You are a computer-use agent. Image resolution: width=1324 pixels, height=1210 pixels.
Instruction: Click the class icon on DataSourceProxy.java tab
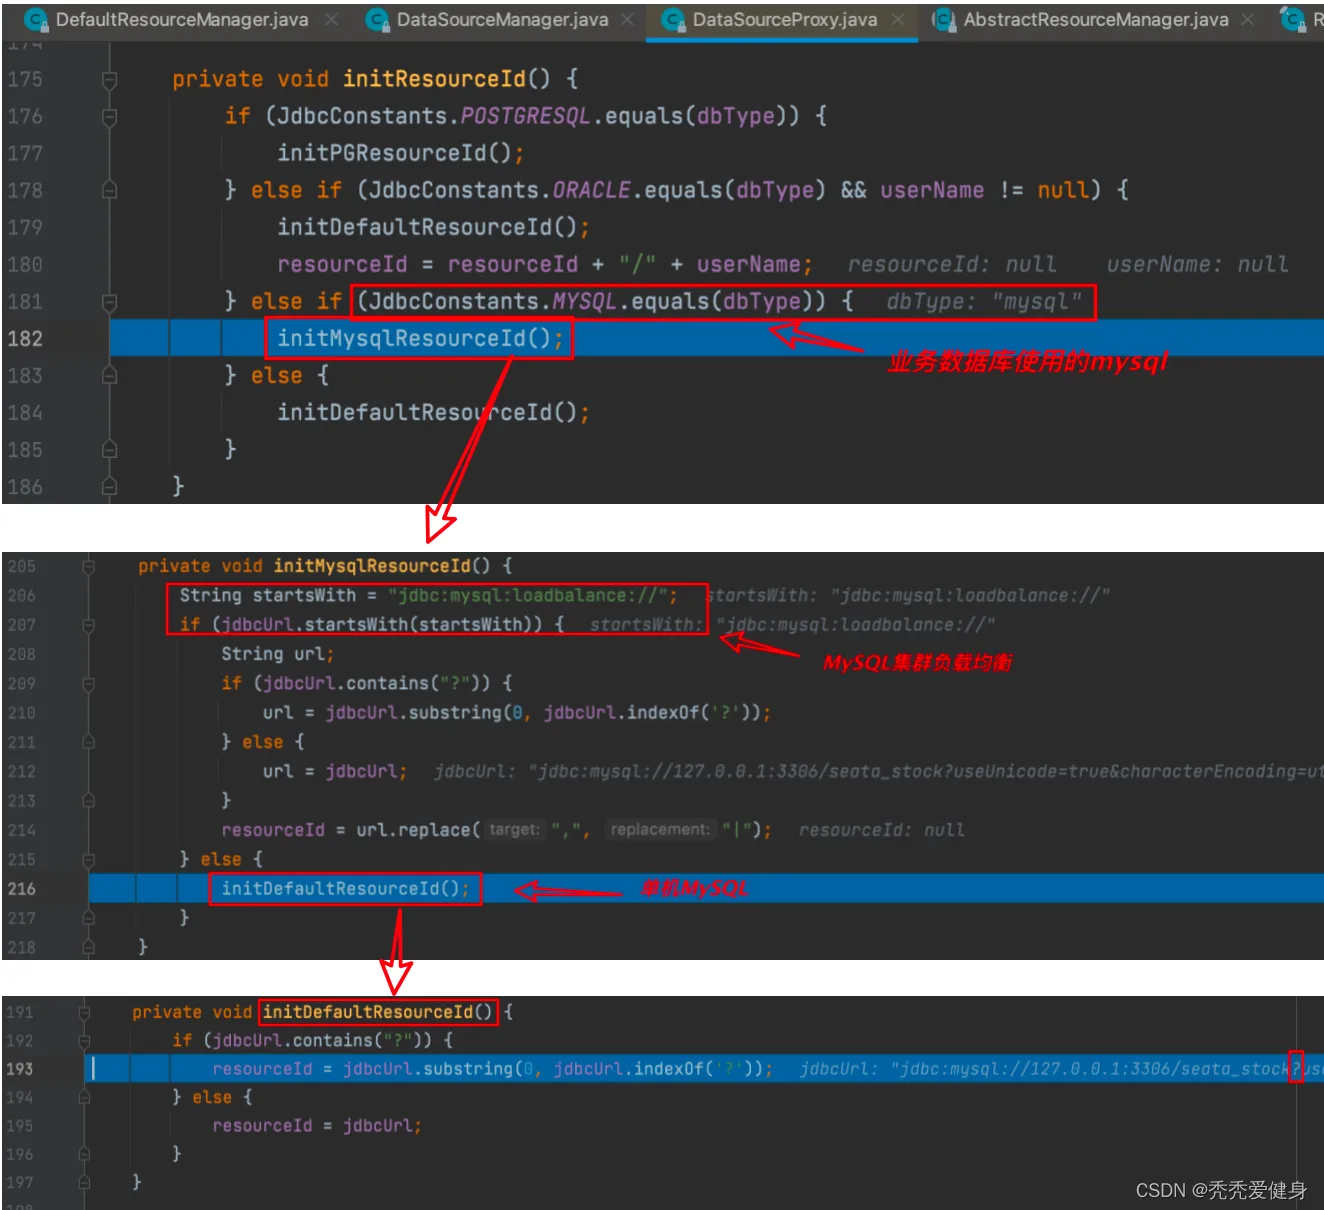coord(673,19)
